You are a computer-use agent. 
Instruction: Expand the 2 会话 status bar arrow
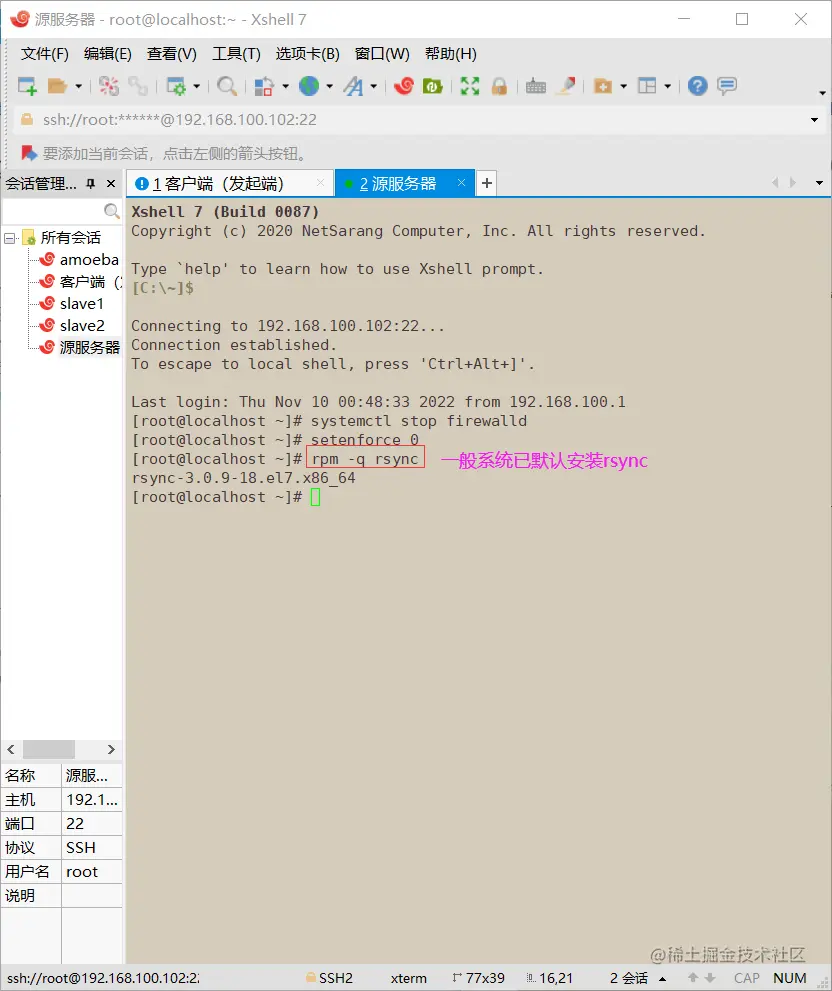click(x=663, y=979)
